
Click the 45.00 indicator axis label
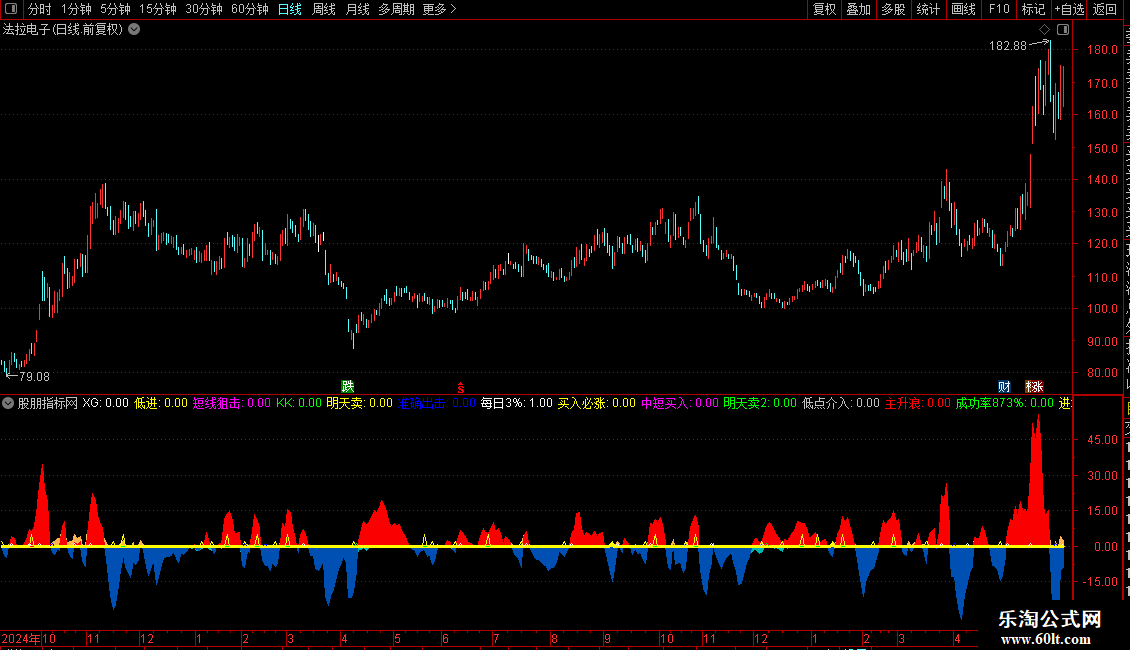tap(1103, 440)
